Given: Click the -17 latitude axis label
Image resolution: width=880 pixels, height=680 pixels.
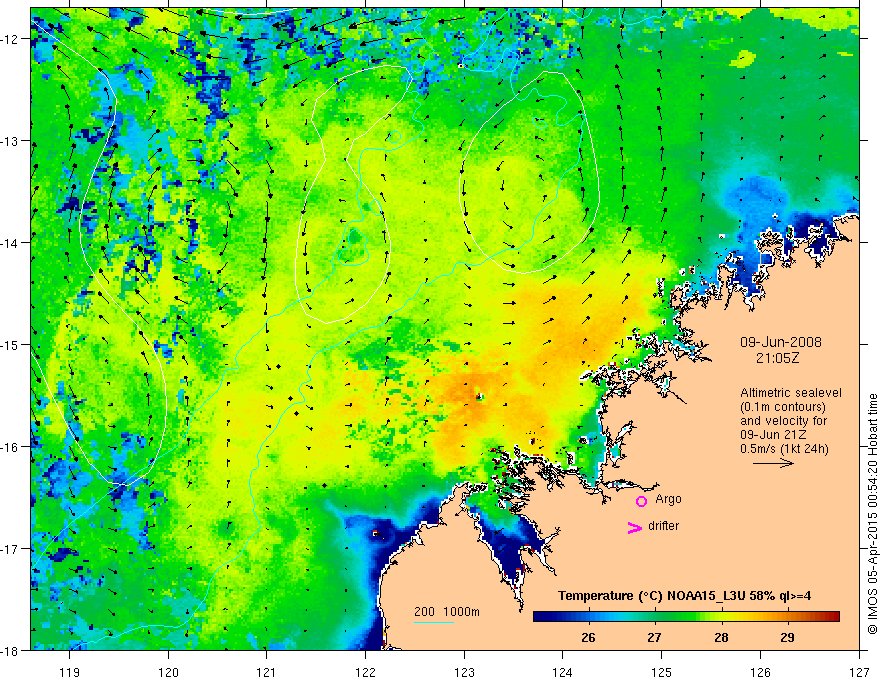Looking at the screenshot, I should click(x=11, y=548).
